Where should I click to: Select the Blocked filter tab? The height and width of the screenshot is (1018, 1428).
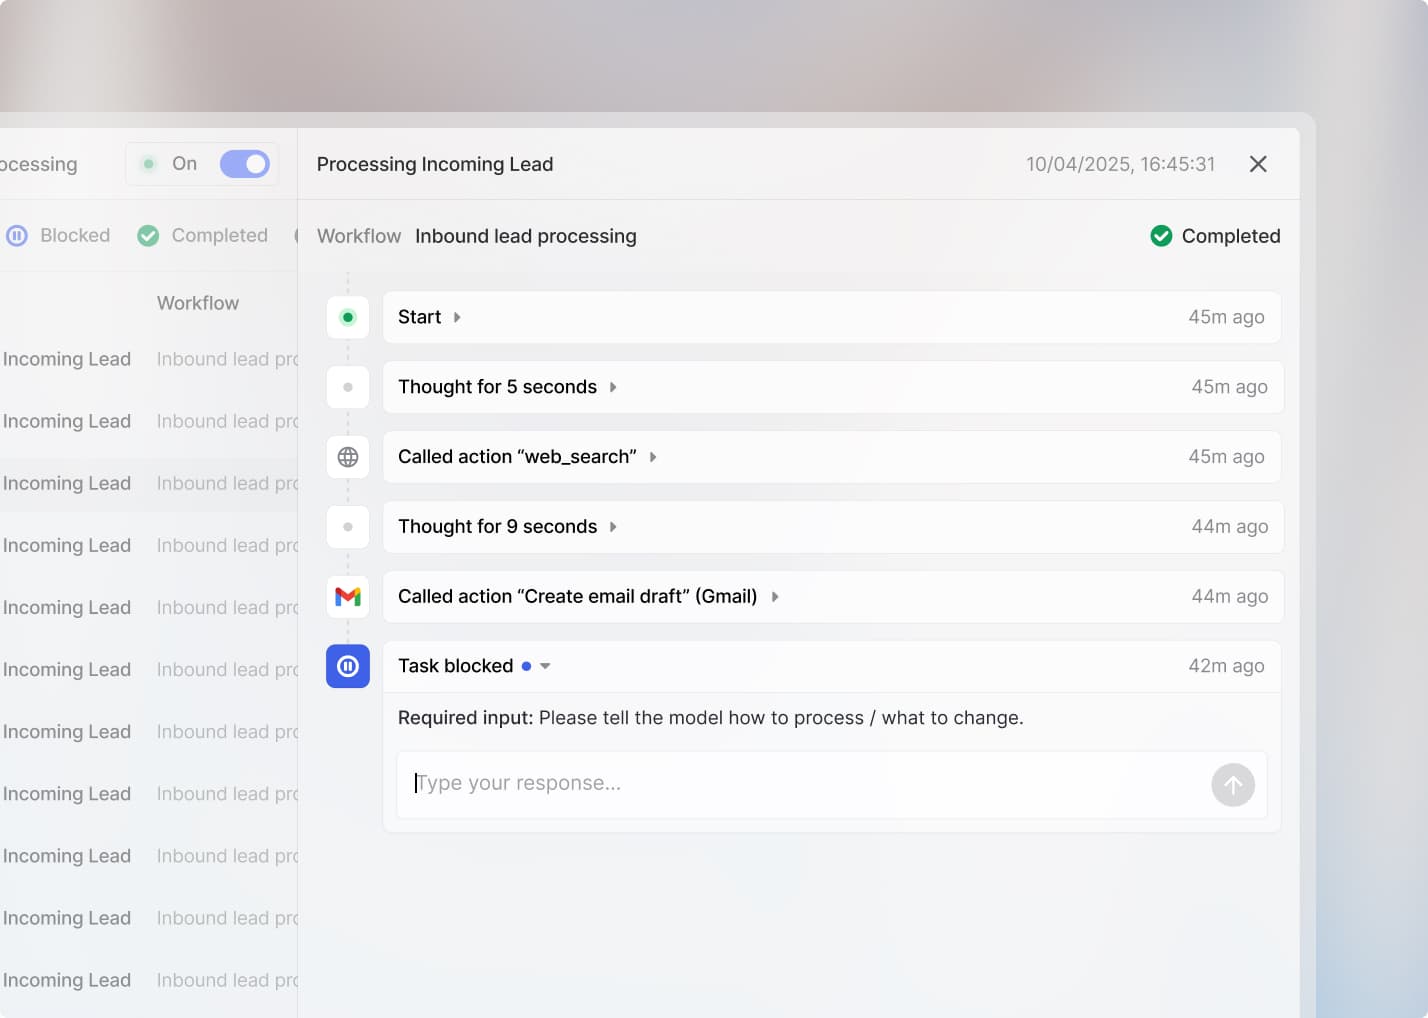[75, 236]
